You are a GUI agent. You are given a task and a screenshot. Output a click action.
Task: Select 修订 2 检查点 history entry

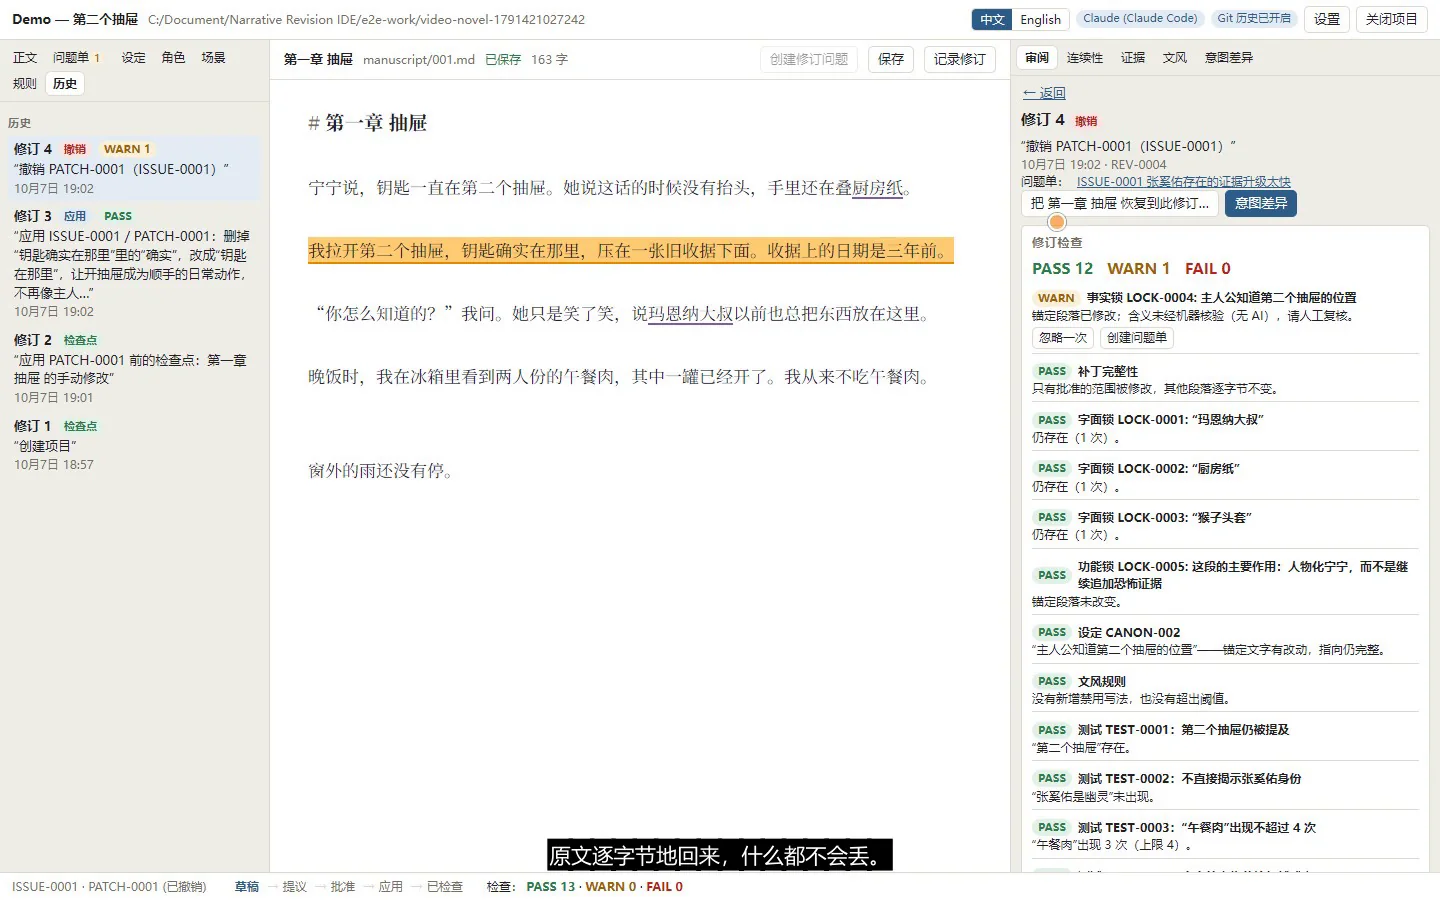click(134, 368)
